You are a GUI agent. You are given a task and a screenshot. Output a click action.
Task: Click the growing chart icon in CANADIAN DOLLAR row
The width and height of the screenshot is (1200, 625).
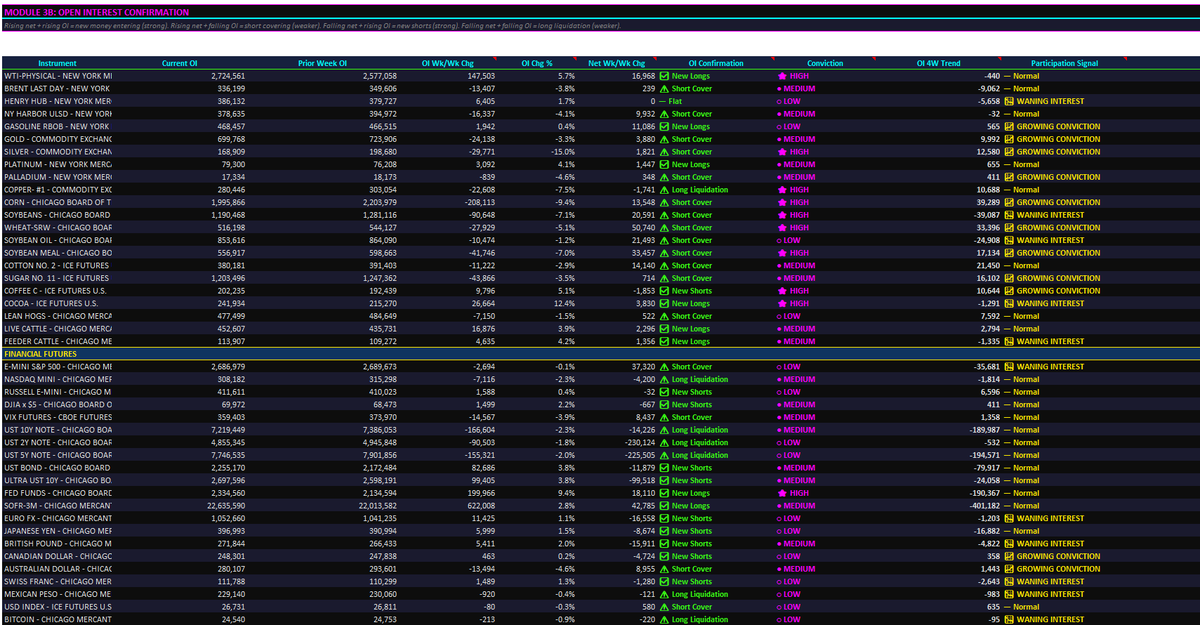(1009, 556)
